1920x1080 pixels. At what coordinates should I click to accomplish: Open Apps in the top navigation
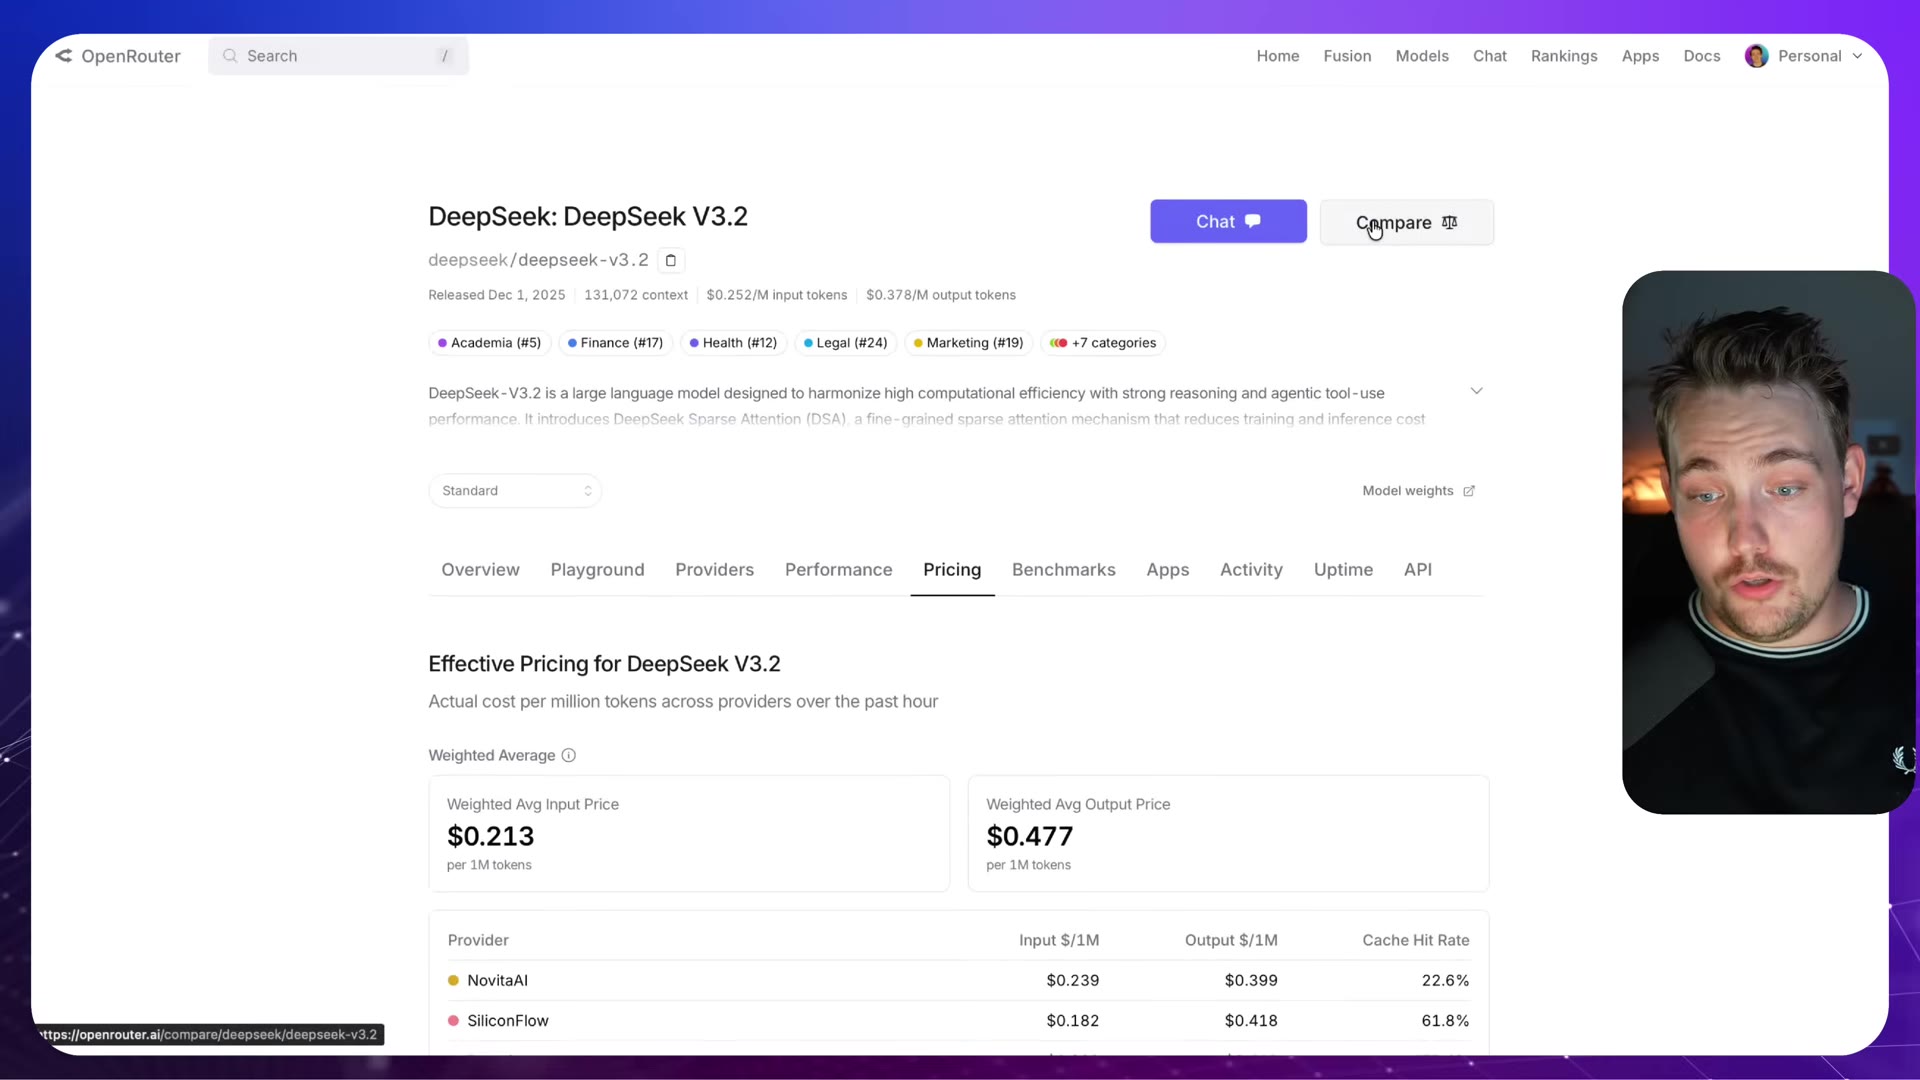[1640, 56]
